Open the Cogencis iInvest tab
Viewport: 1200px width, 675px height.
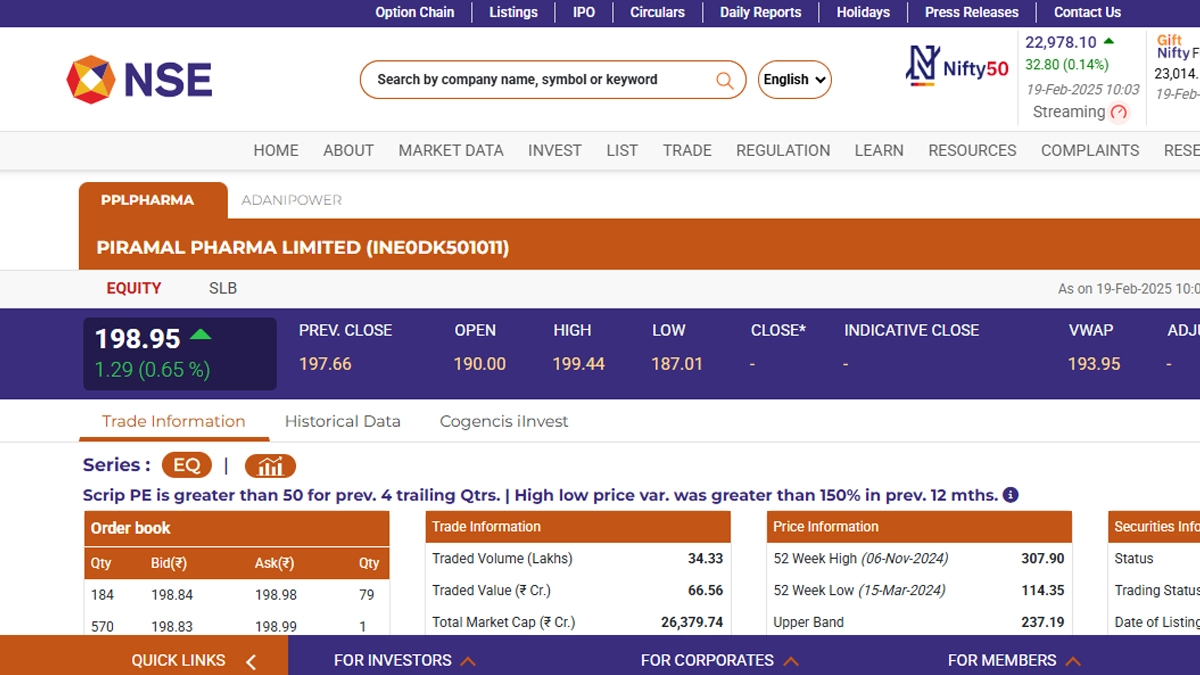(x=503, y=421)
